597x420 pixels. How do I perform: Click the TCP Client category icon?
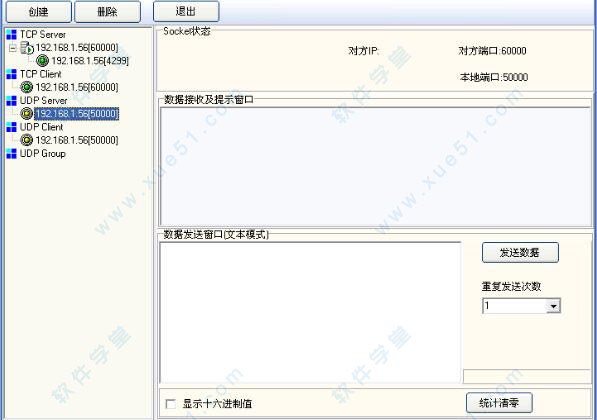[x=11, y=74]
